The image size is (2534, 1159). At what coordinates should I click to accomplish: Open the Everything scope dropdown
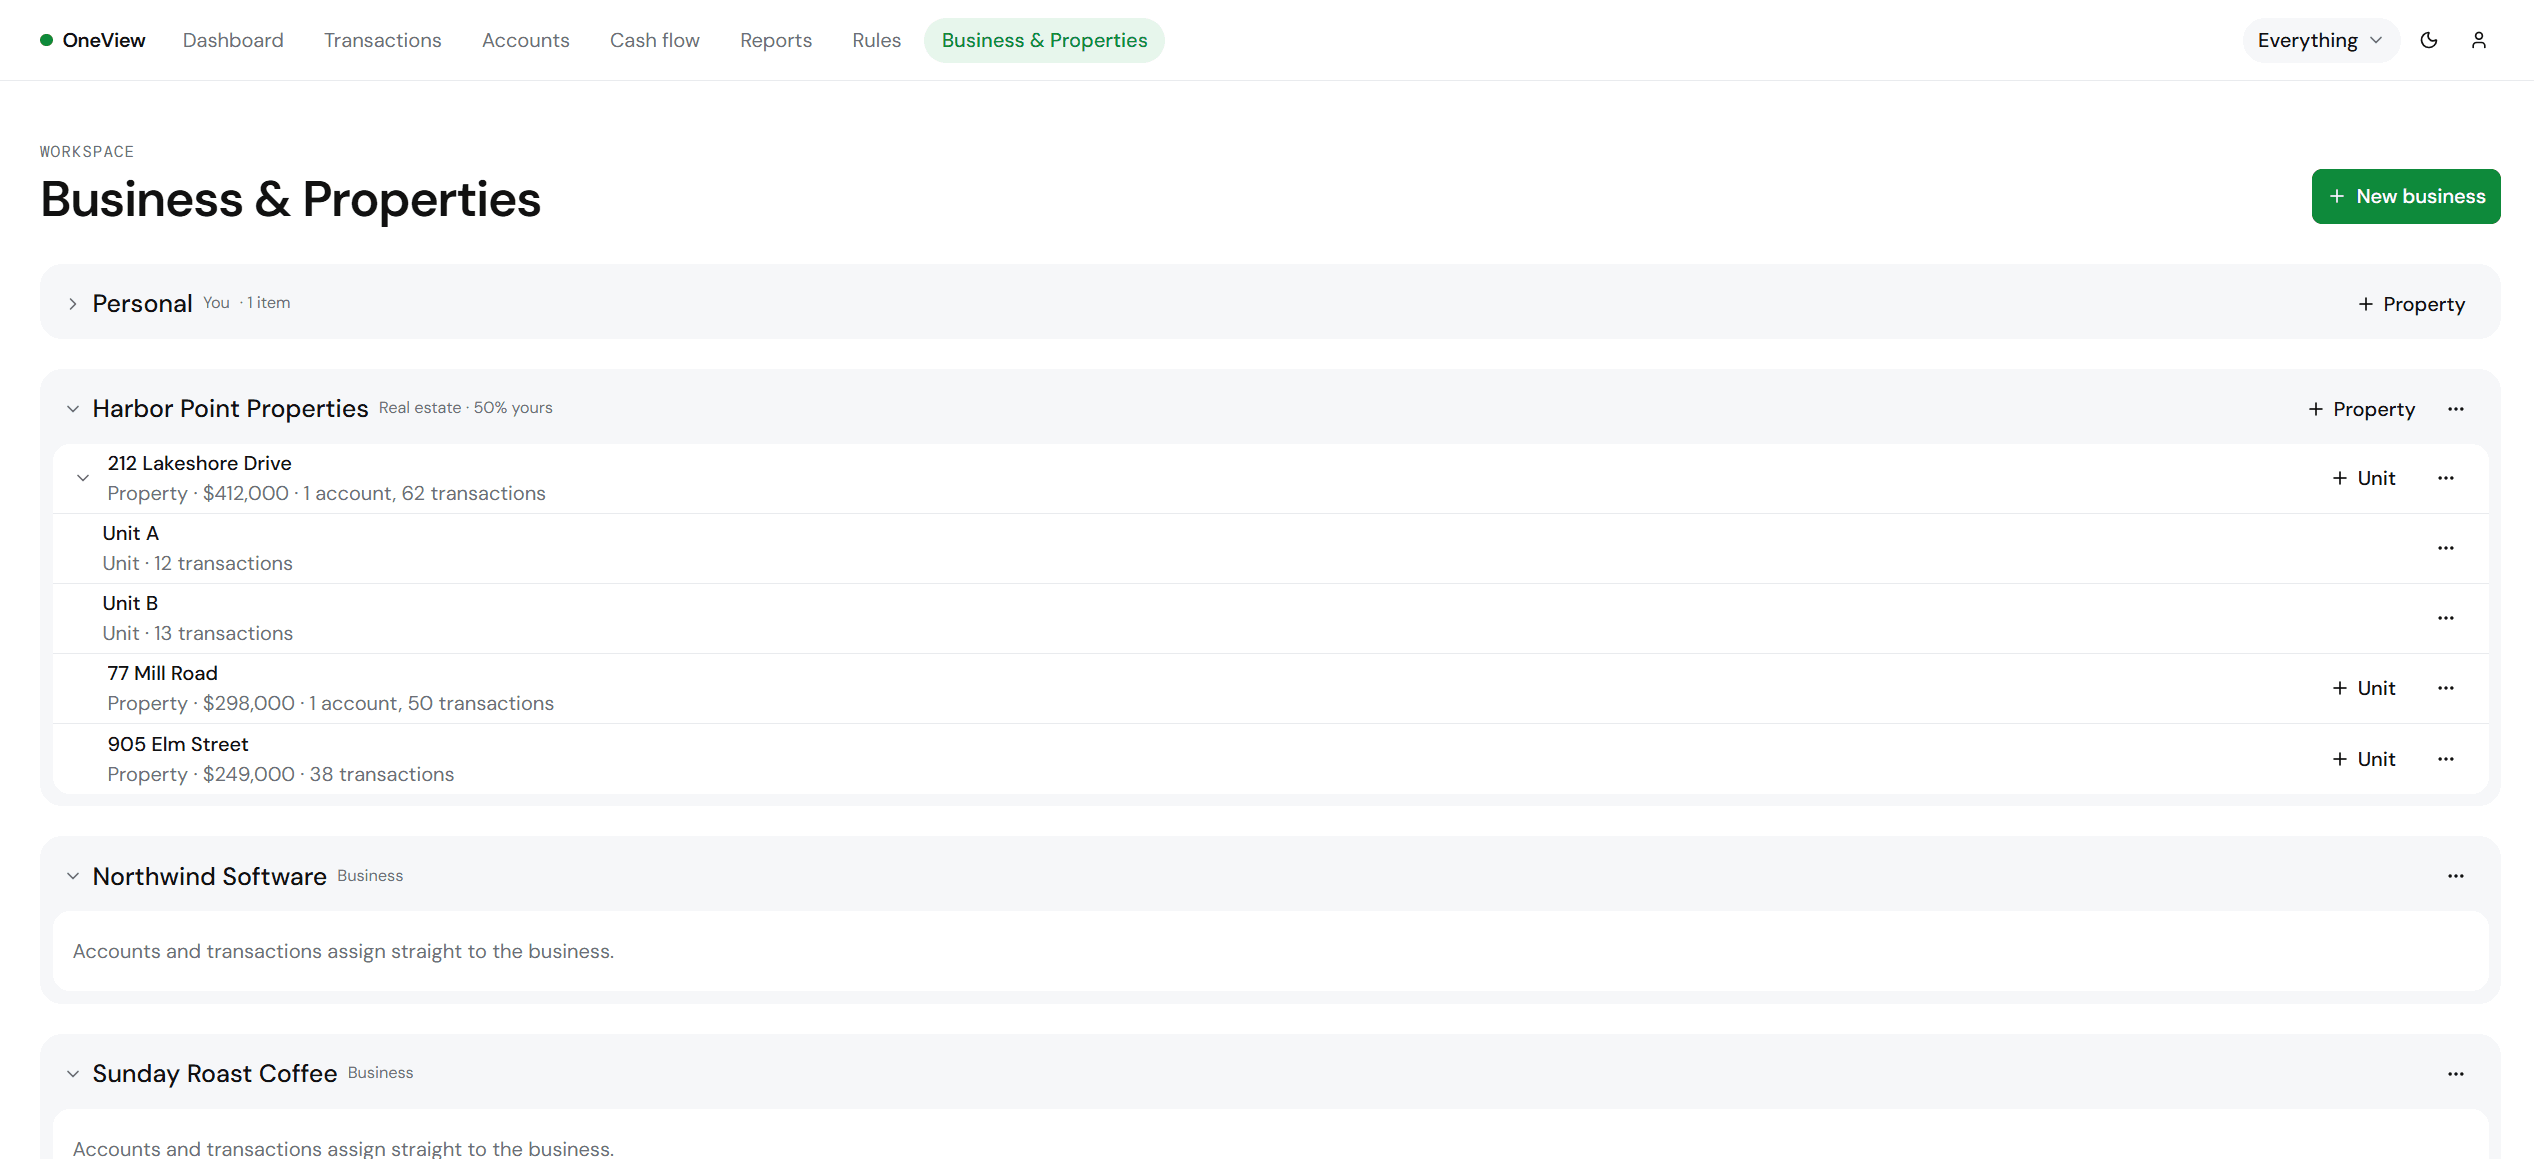pos(2320,40)
